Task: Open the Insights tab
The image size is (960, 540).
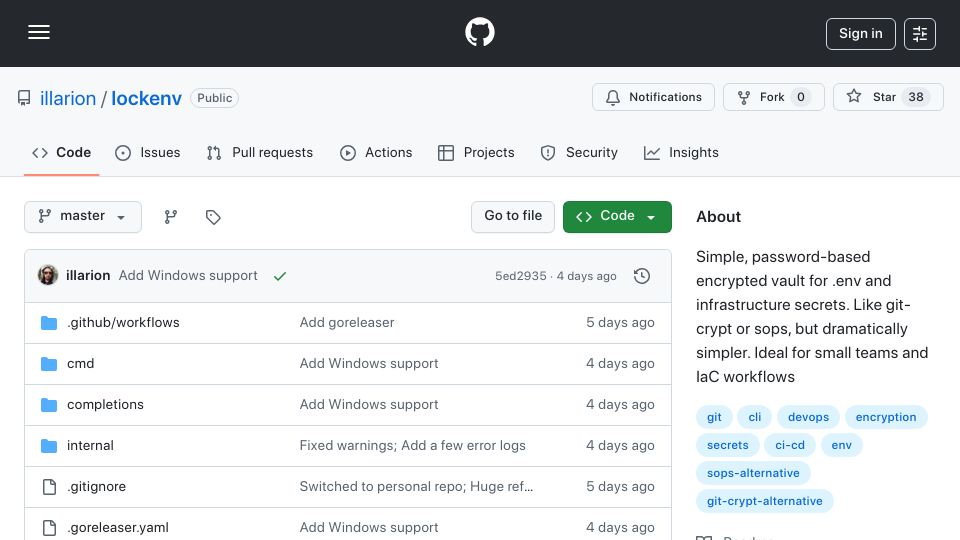Action: click(x=681, y=152)
